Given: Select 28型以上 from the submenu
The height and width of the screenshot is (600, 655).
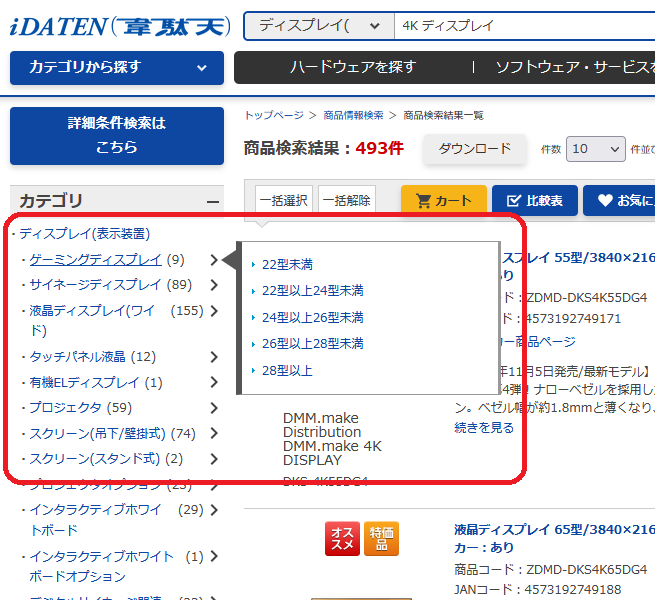Looking at the screenshot, I should tap(287, 371).
